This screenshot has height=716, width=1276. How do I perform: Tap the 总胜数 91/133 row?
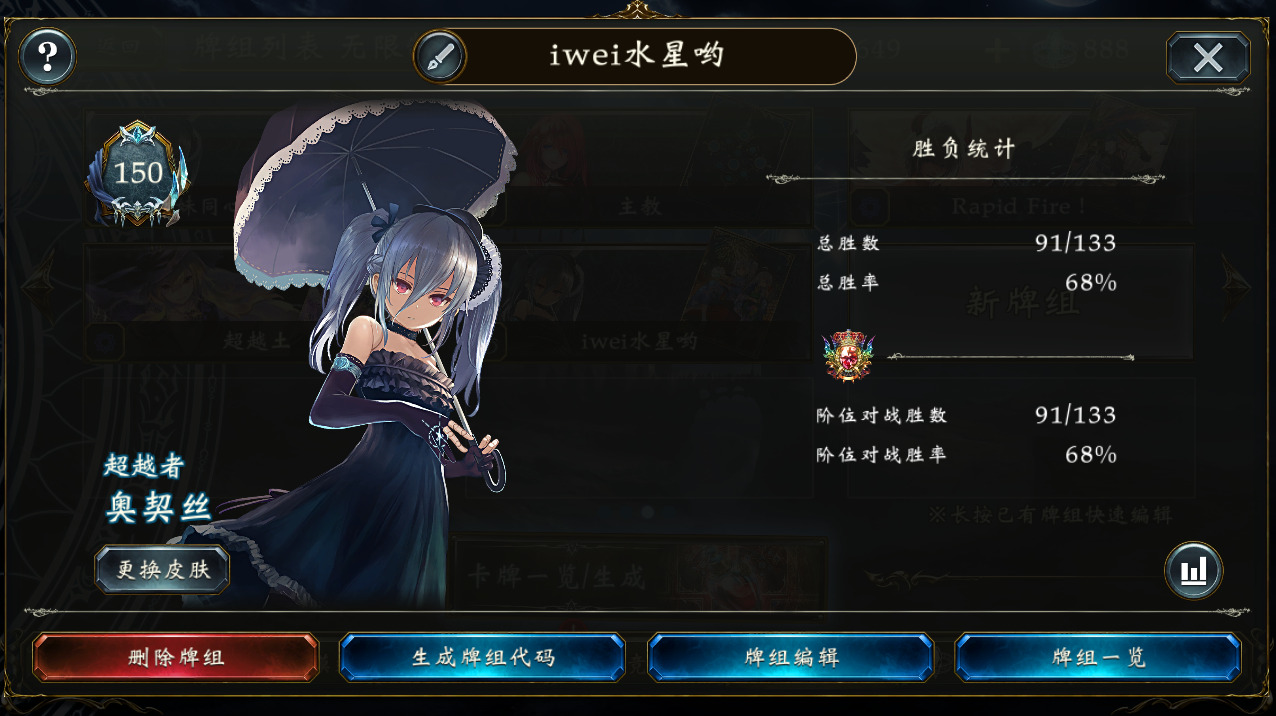pyautogui.click(x=966, y=243)
